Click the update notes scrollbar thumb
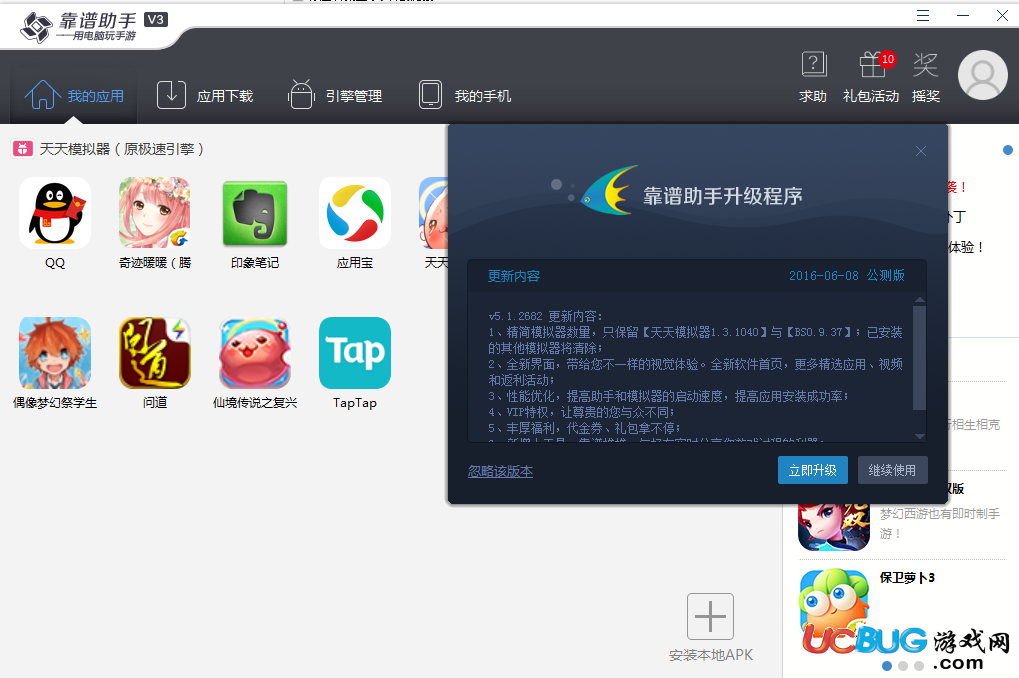Screen dimensions: 1019x678 [920, 358]
